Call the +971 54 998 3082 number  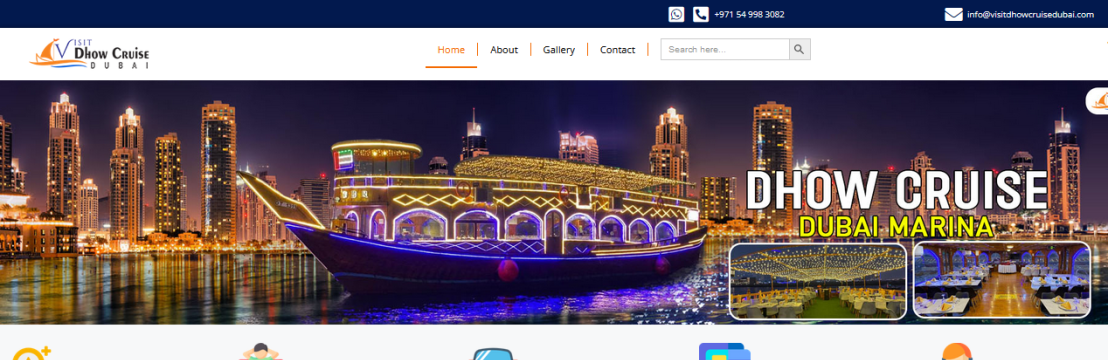pyautogui.click(x=749, y=14)
